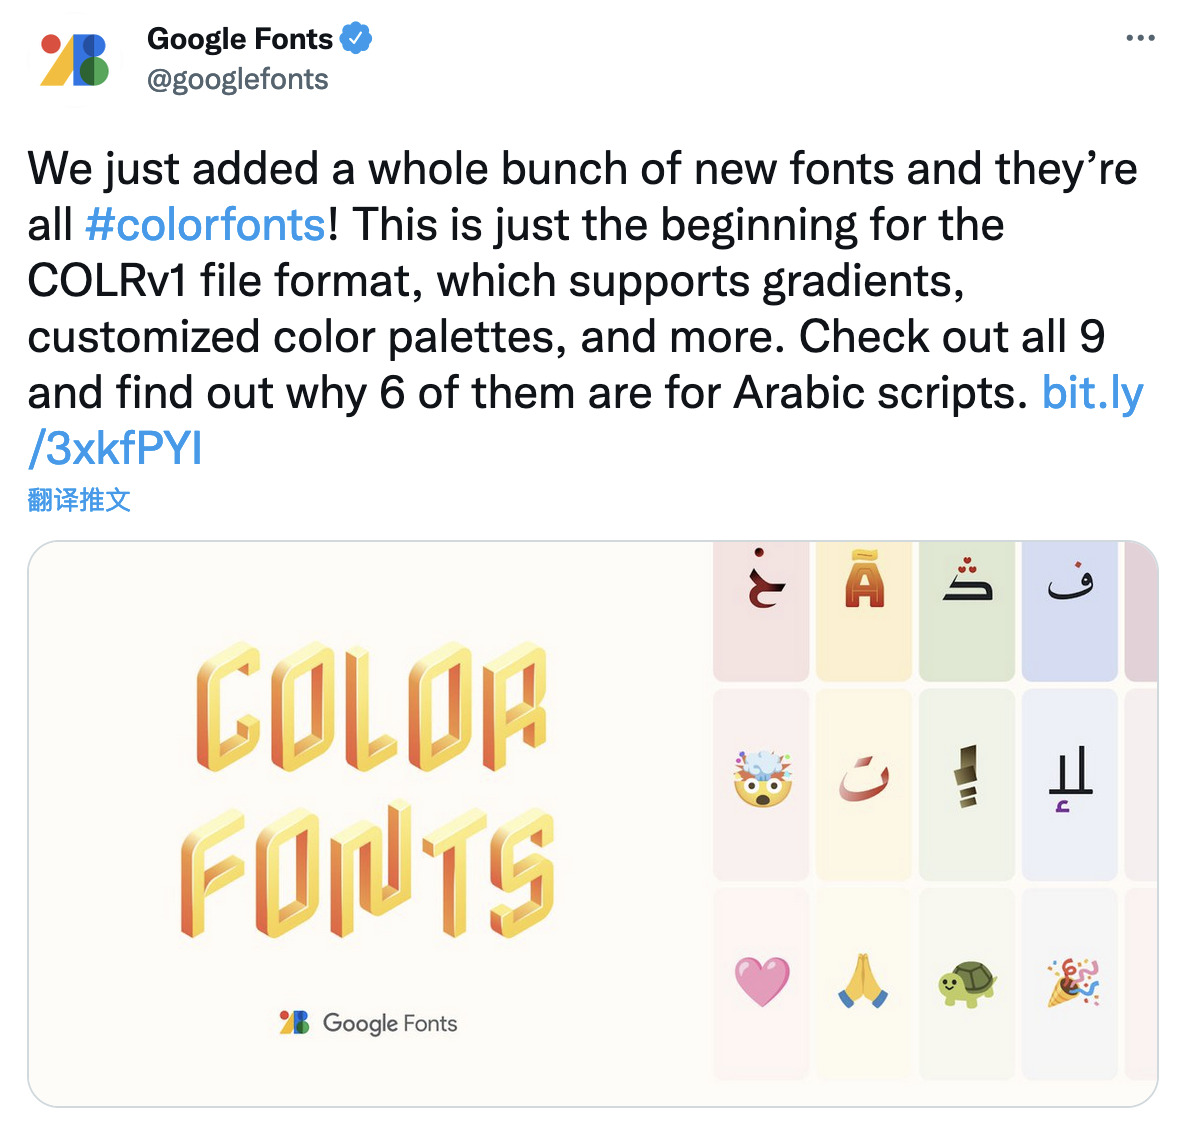
Task: Click the blue verified badge next to Google Fonts
Action: [356, 38]
